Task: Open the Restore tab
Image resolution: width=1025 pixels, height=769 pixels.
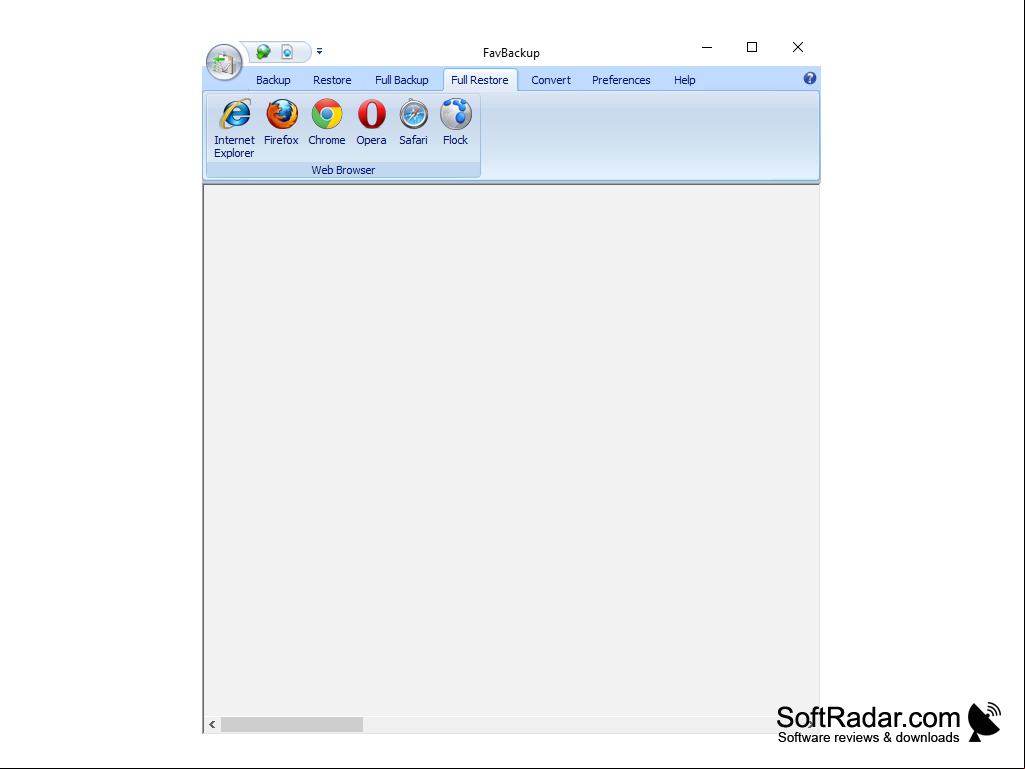Action: [332, 80]
